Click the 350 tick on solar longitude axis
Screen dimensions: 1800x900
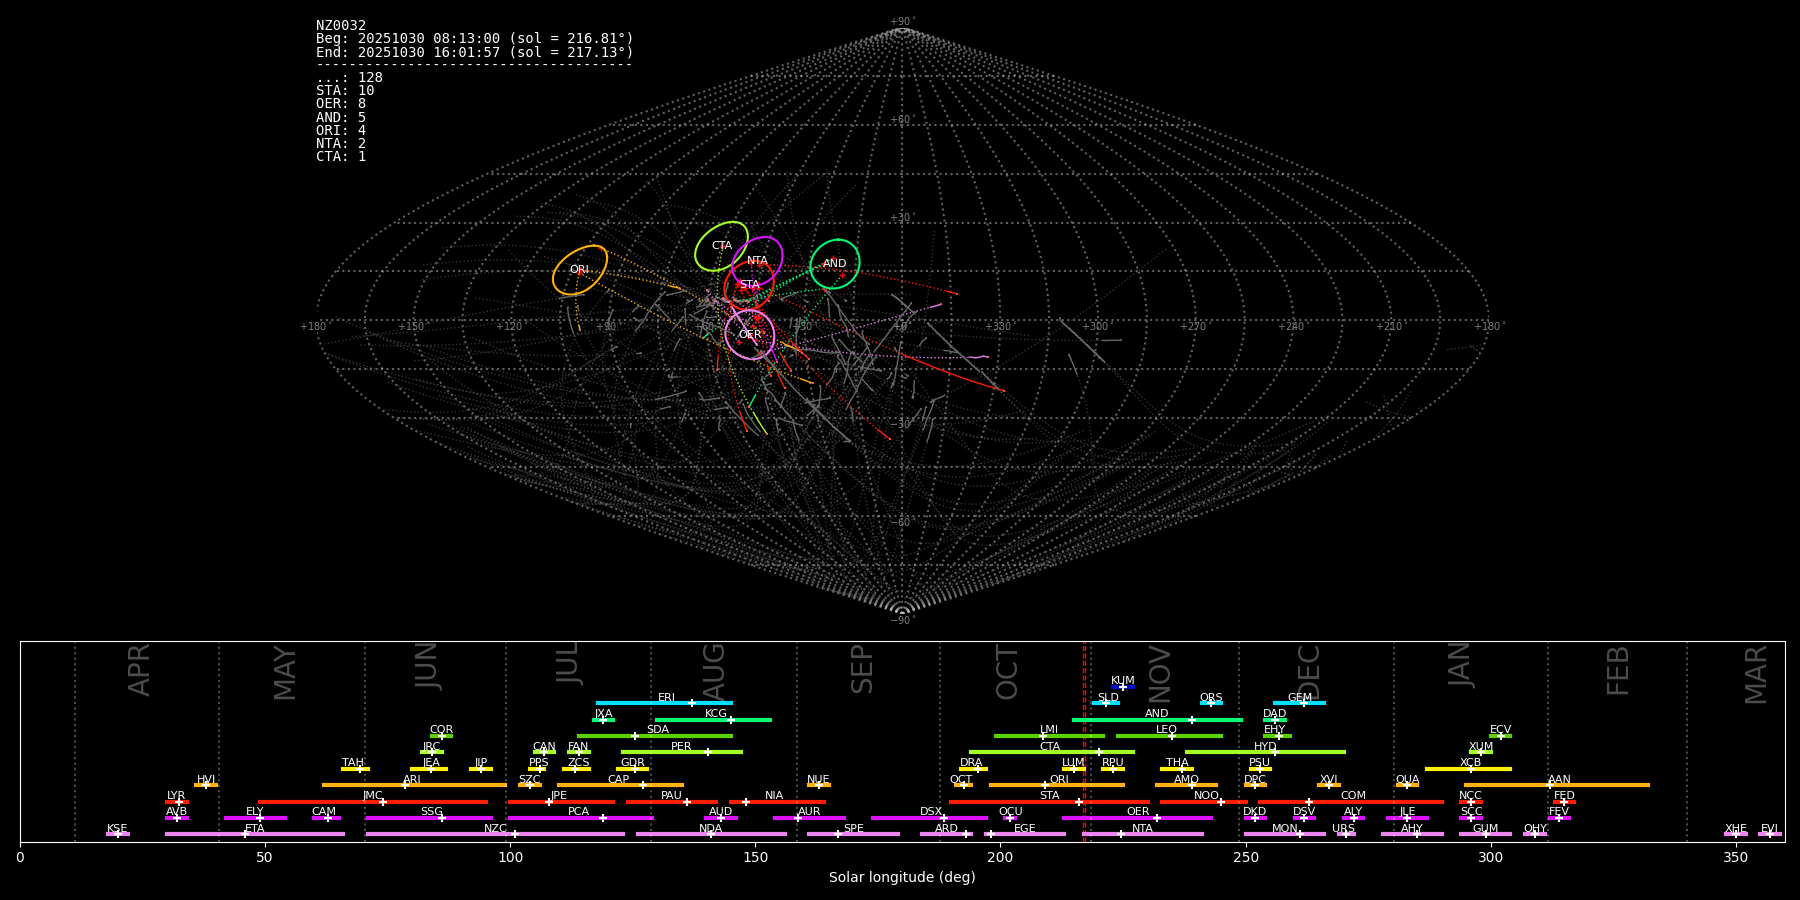(x=1736, y=857)
